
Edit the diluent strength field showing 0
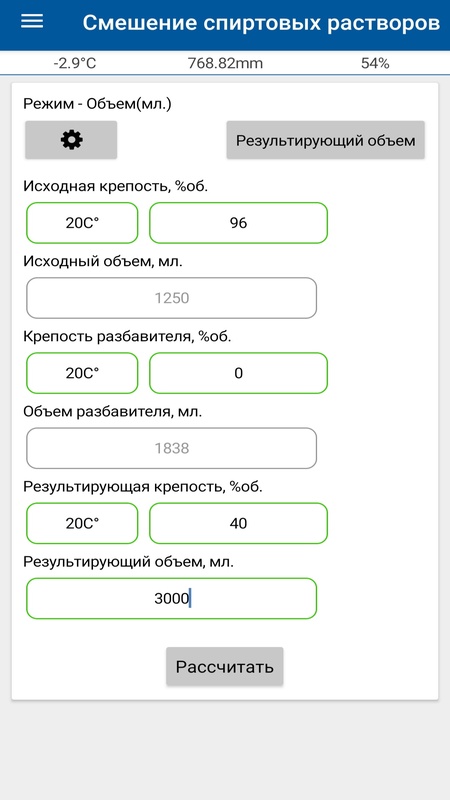coord(238,373)
